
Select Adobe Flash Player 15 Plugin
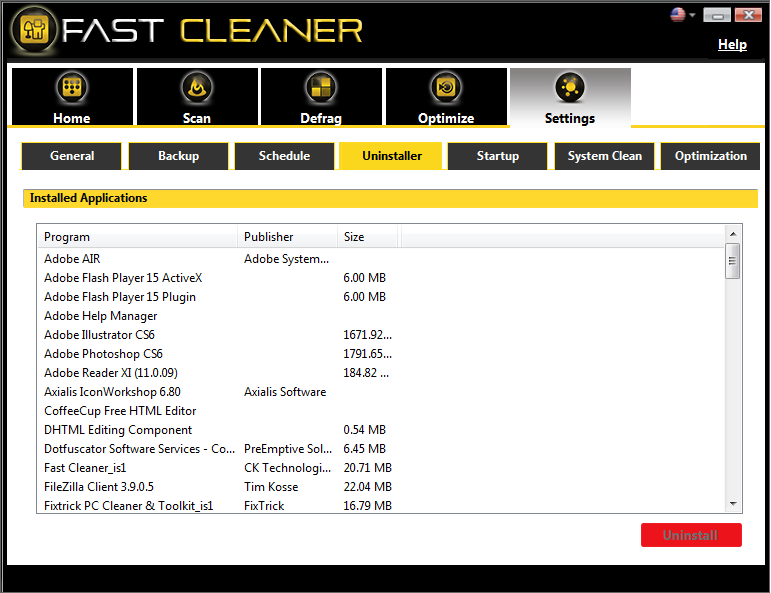pos(381,297)
